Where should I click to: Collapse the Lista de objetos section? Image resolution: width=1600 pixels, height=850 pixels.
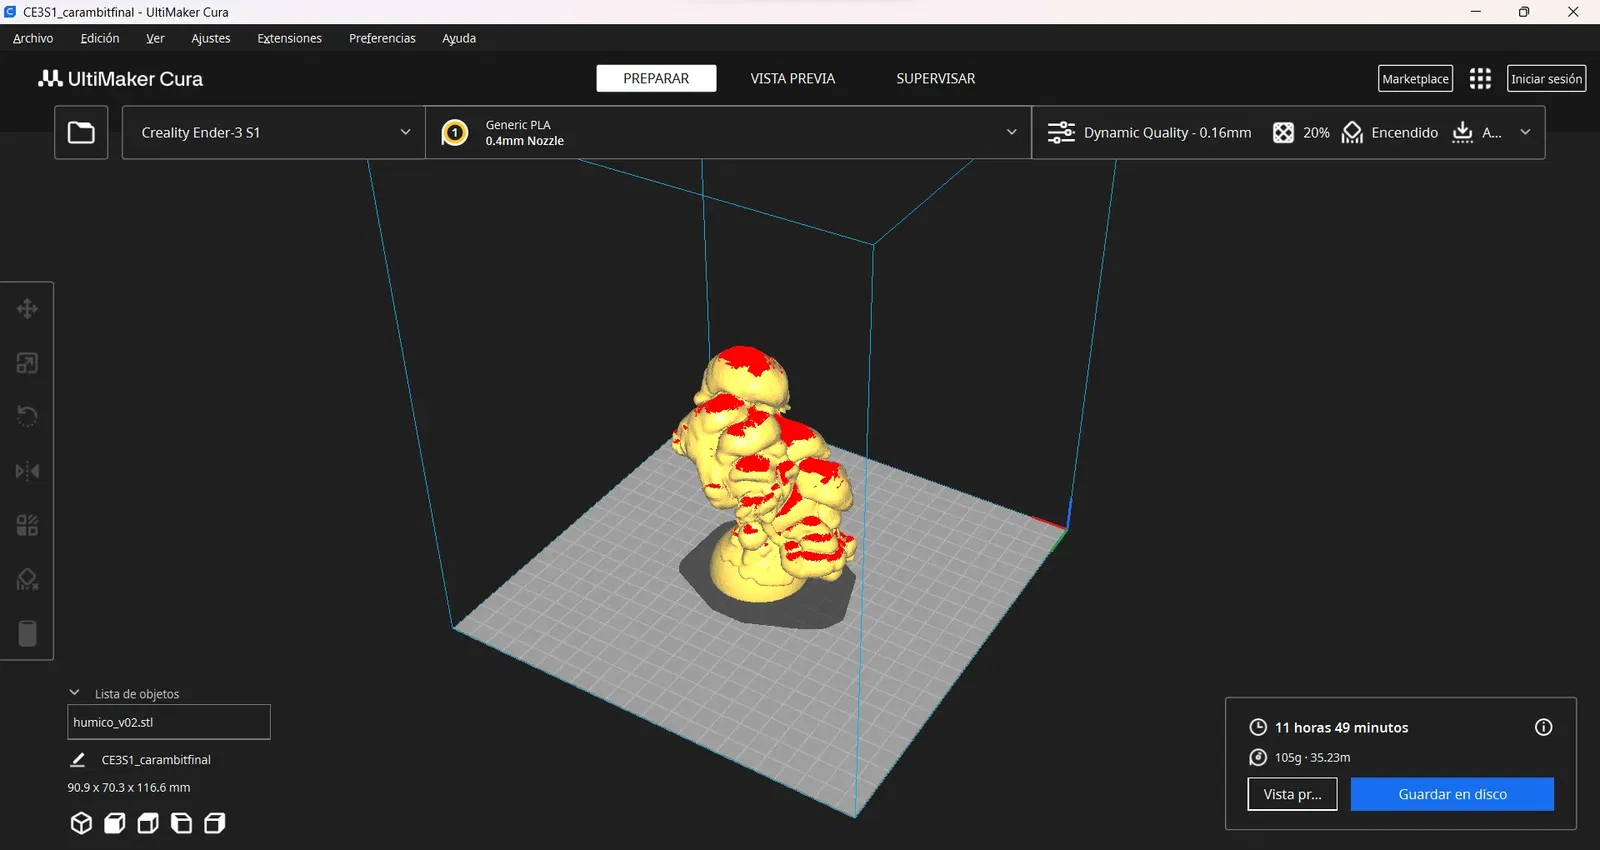click(74, 693)
